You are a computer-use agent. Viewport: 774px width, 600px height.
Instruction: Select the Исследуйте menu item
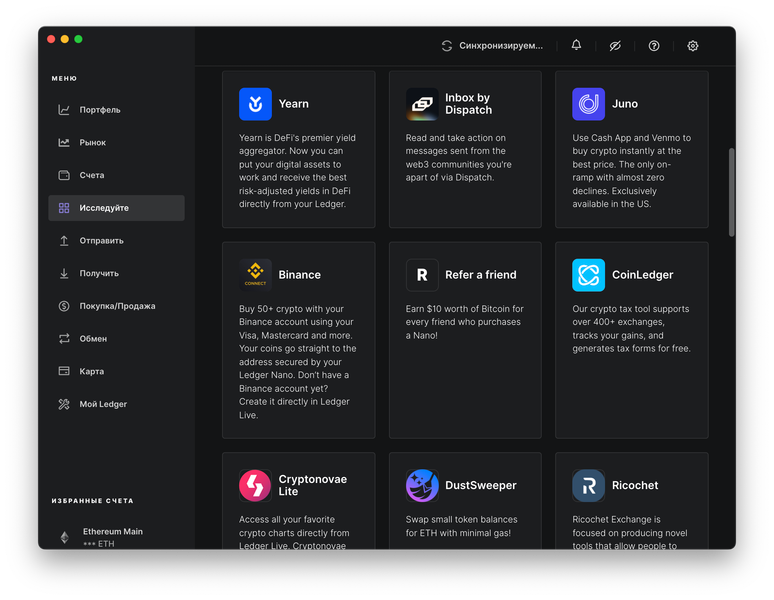pos(116,208)
